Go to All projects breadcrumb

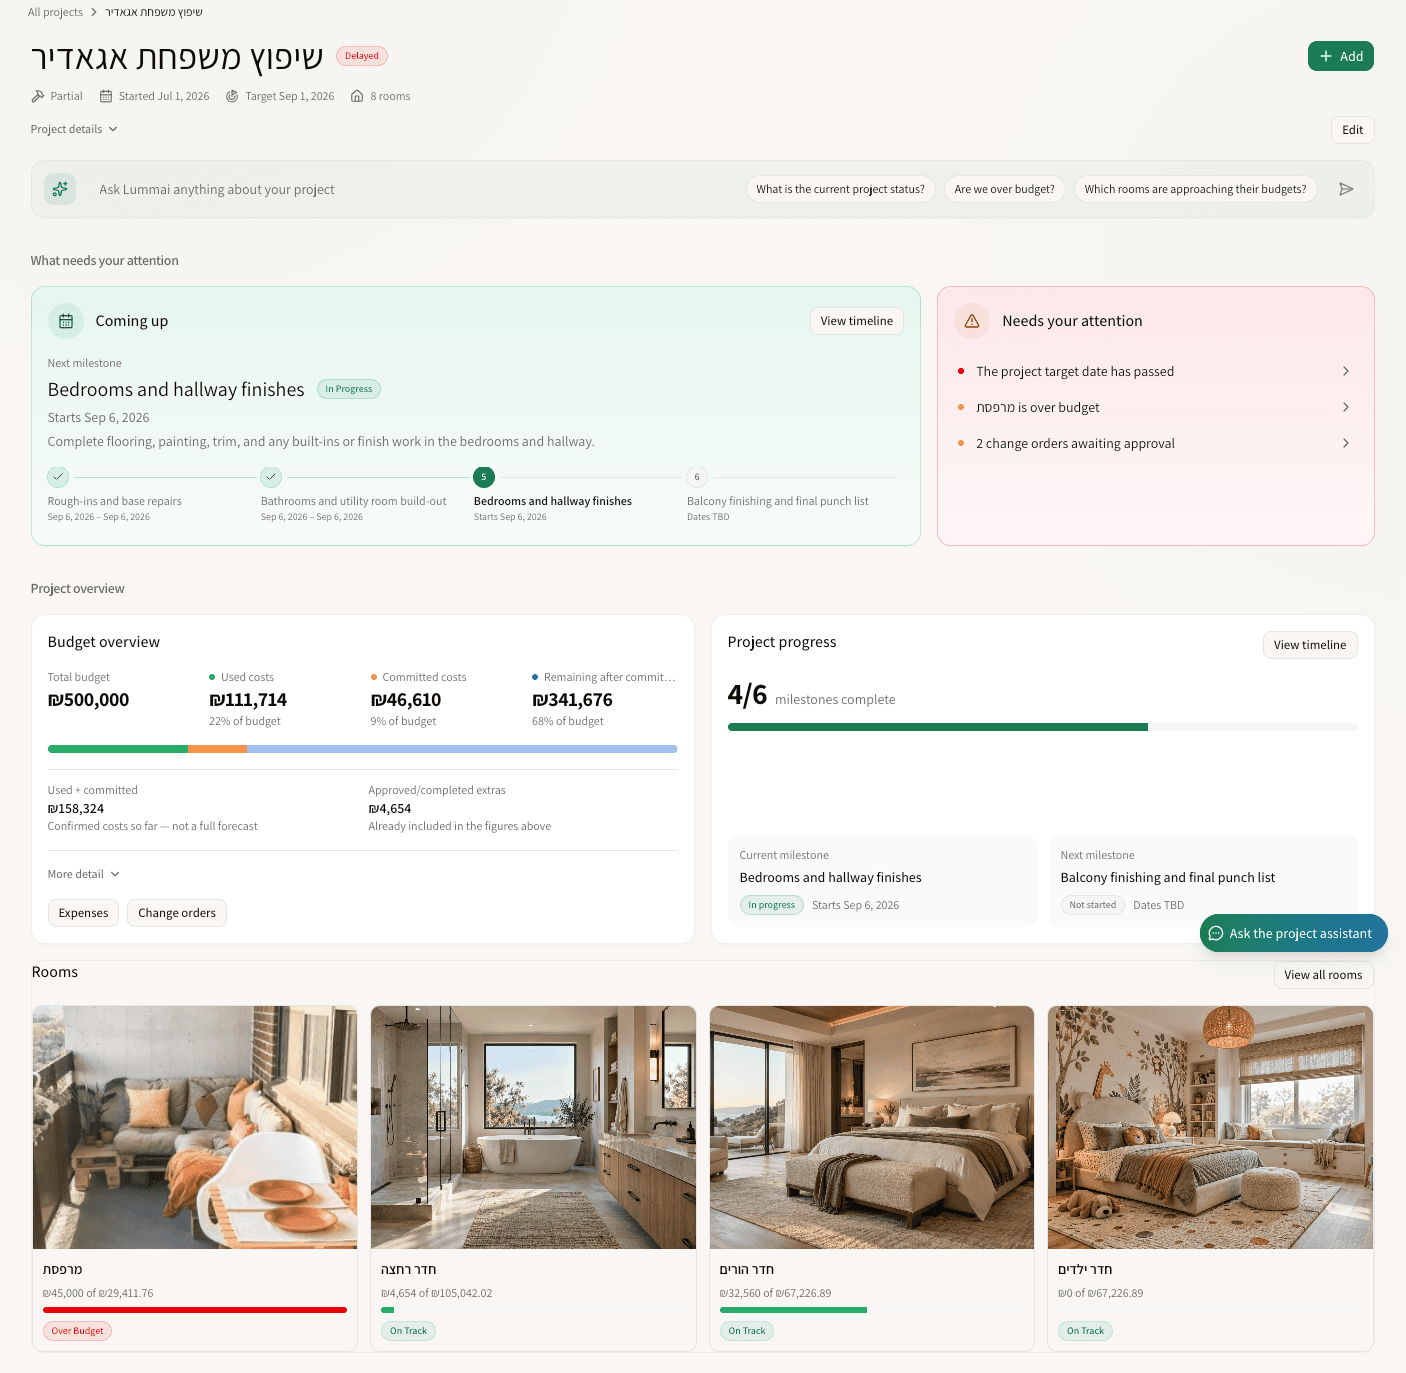[x=55, y=12]
